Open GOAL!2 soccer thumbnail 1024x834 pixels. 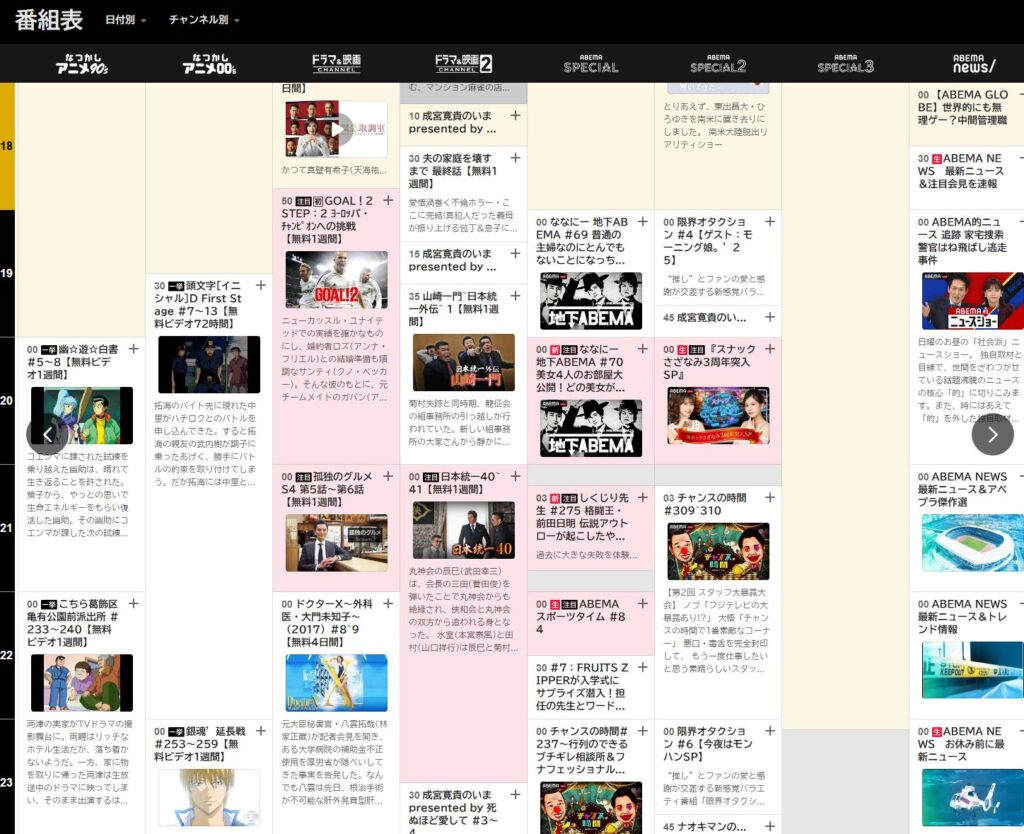click(x=336, y=280)
